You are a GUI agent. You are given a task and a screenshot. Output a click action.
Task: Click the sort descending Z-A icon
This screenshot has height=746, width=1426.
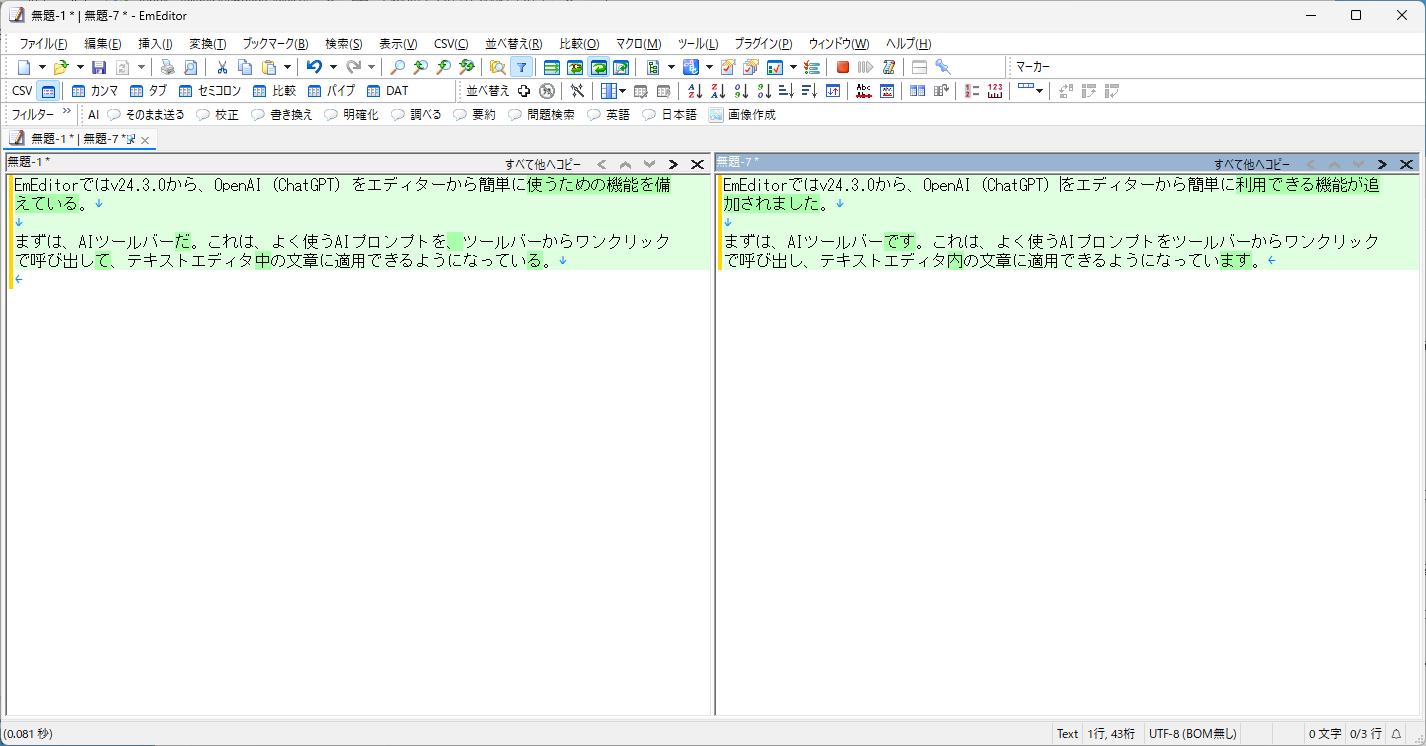click(718, 91)
